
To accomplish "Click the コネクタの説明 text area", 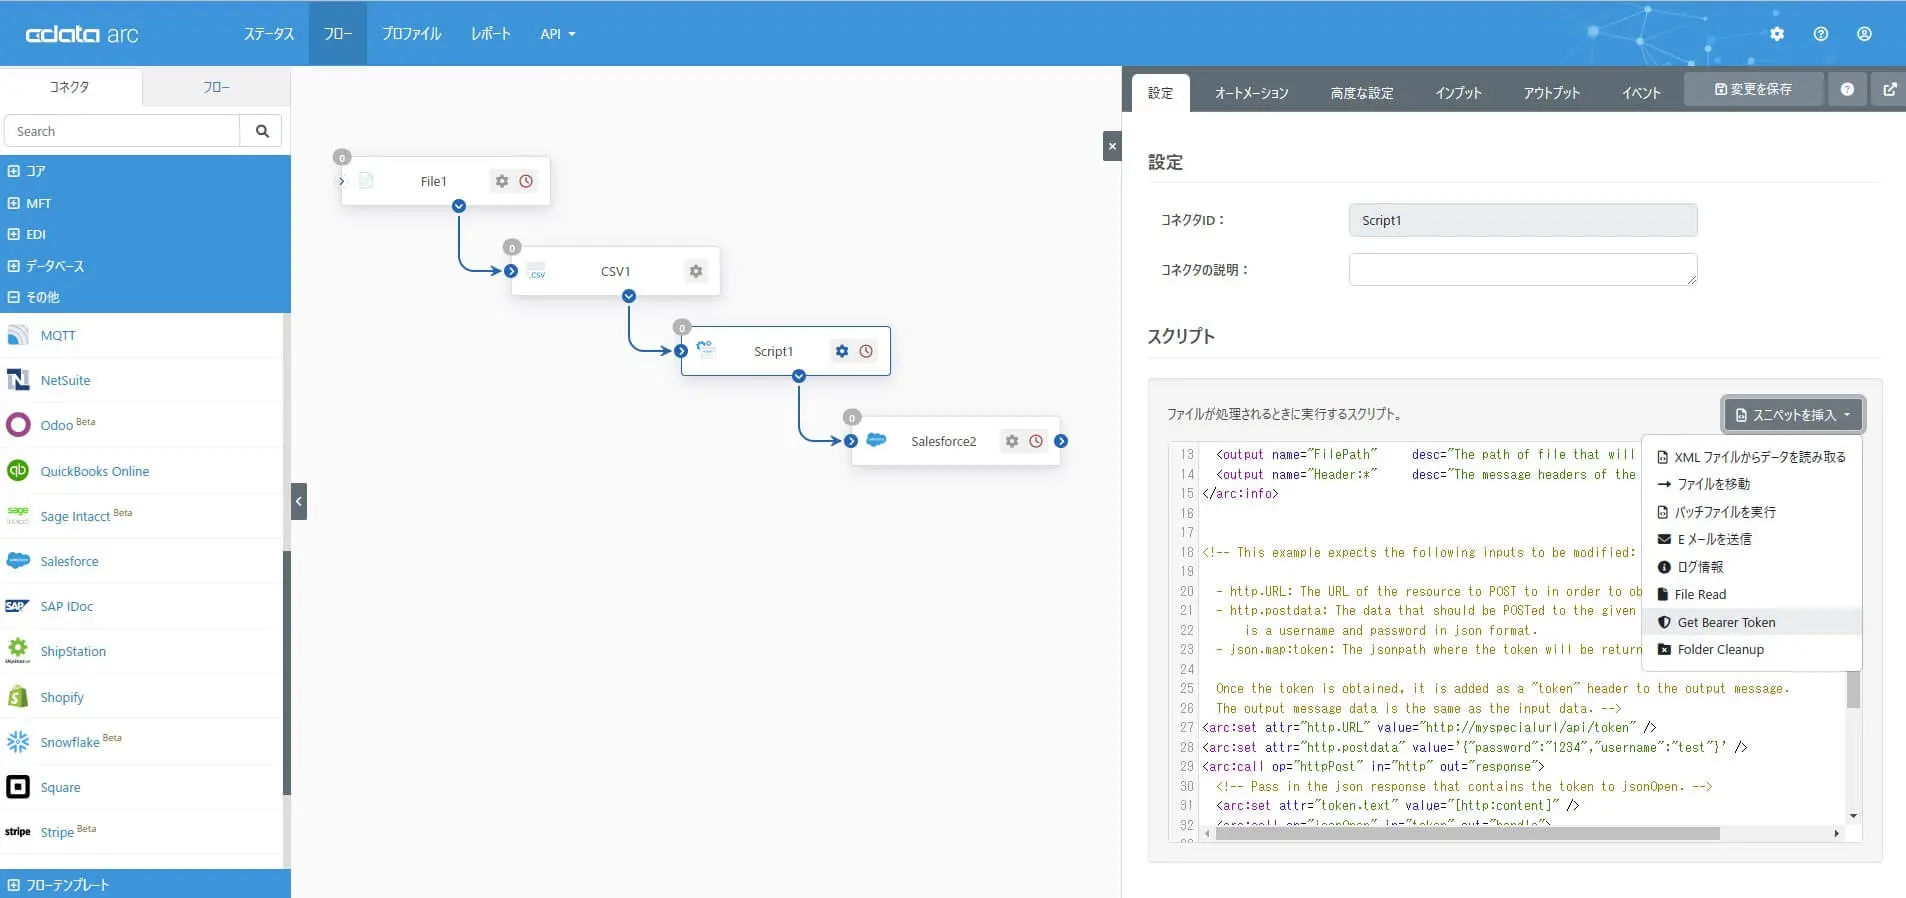I will pyautogui.click(x=1523, y=269).
